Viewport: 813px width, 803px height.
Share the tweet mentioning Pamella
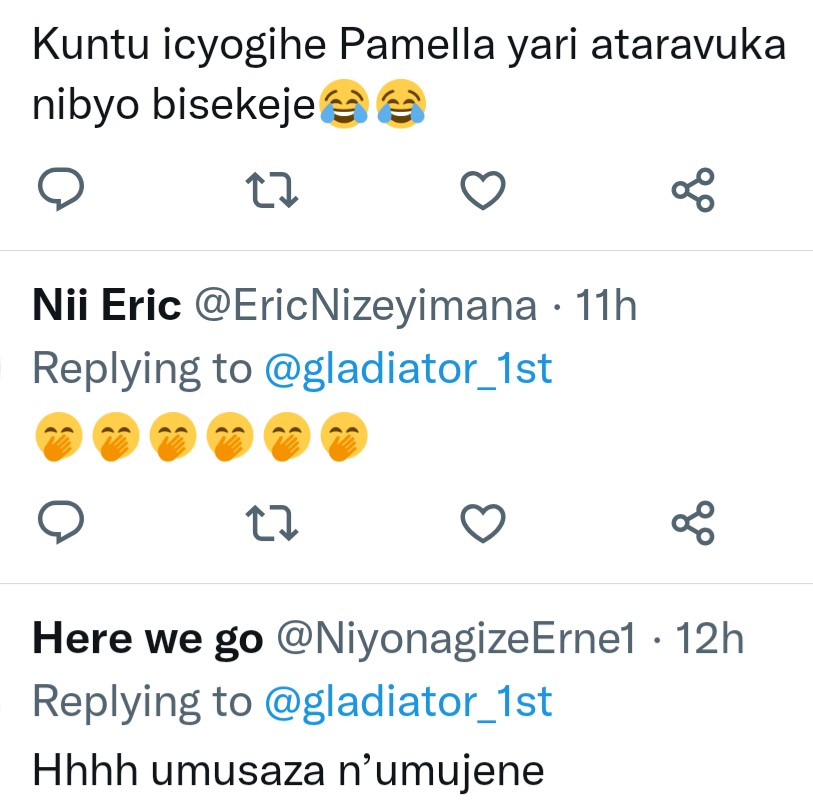pyautogui.click(x=693, y=189)
